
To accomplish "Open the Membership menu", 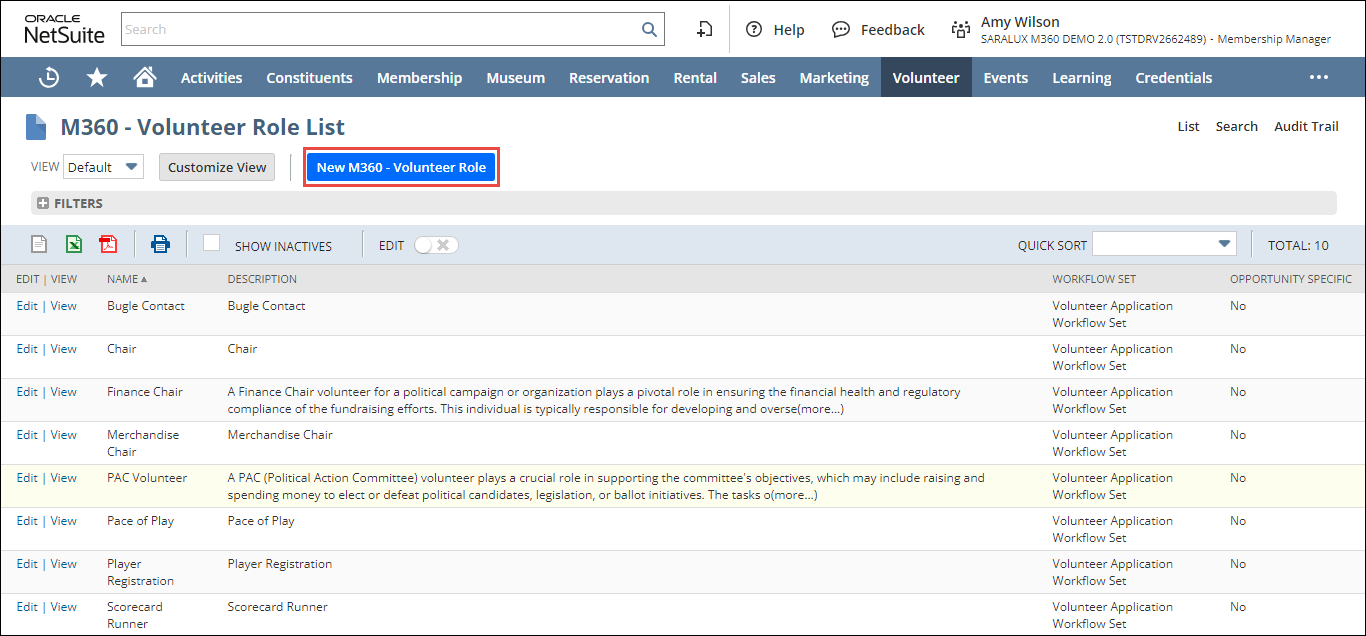I will [419, 78].
